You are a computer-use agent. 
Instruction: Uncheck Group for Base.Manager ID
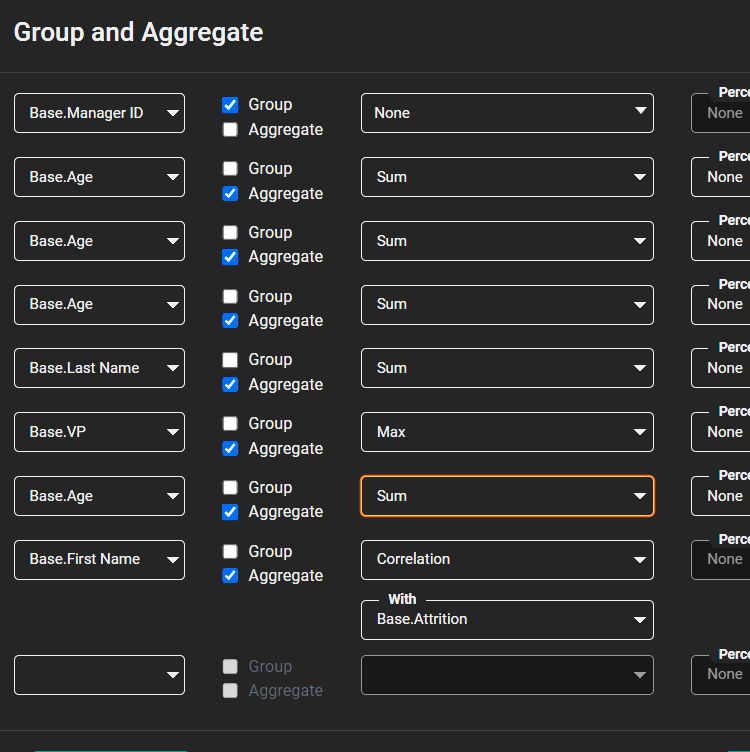coord(230,105)
